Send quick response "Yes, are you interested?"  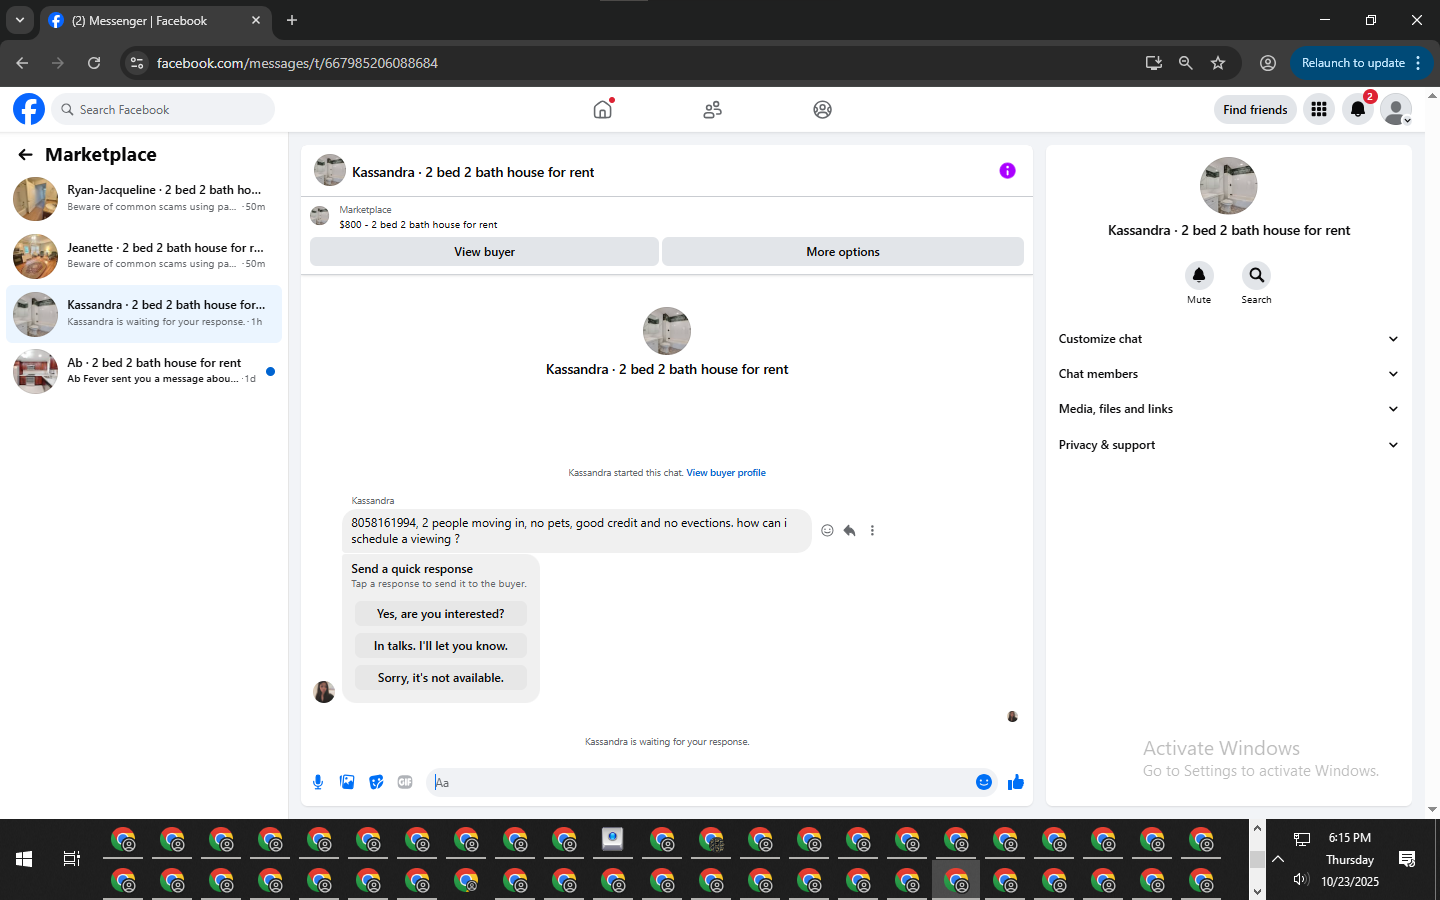pos(441,614)
